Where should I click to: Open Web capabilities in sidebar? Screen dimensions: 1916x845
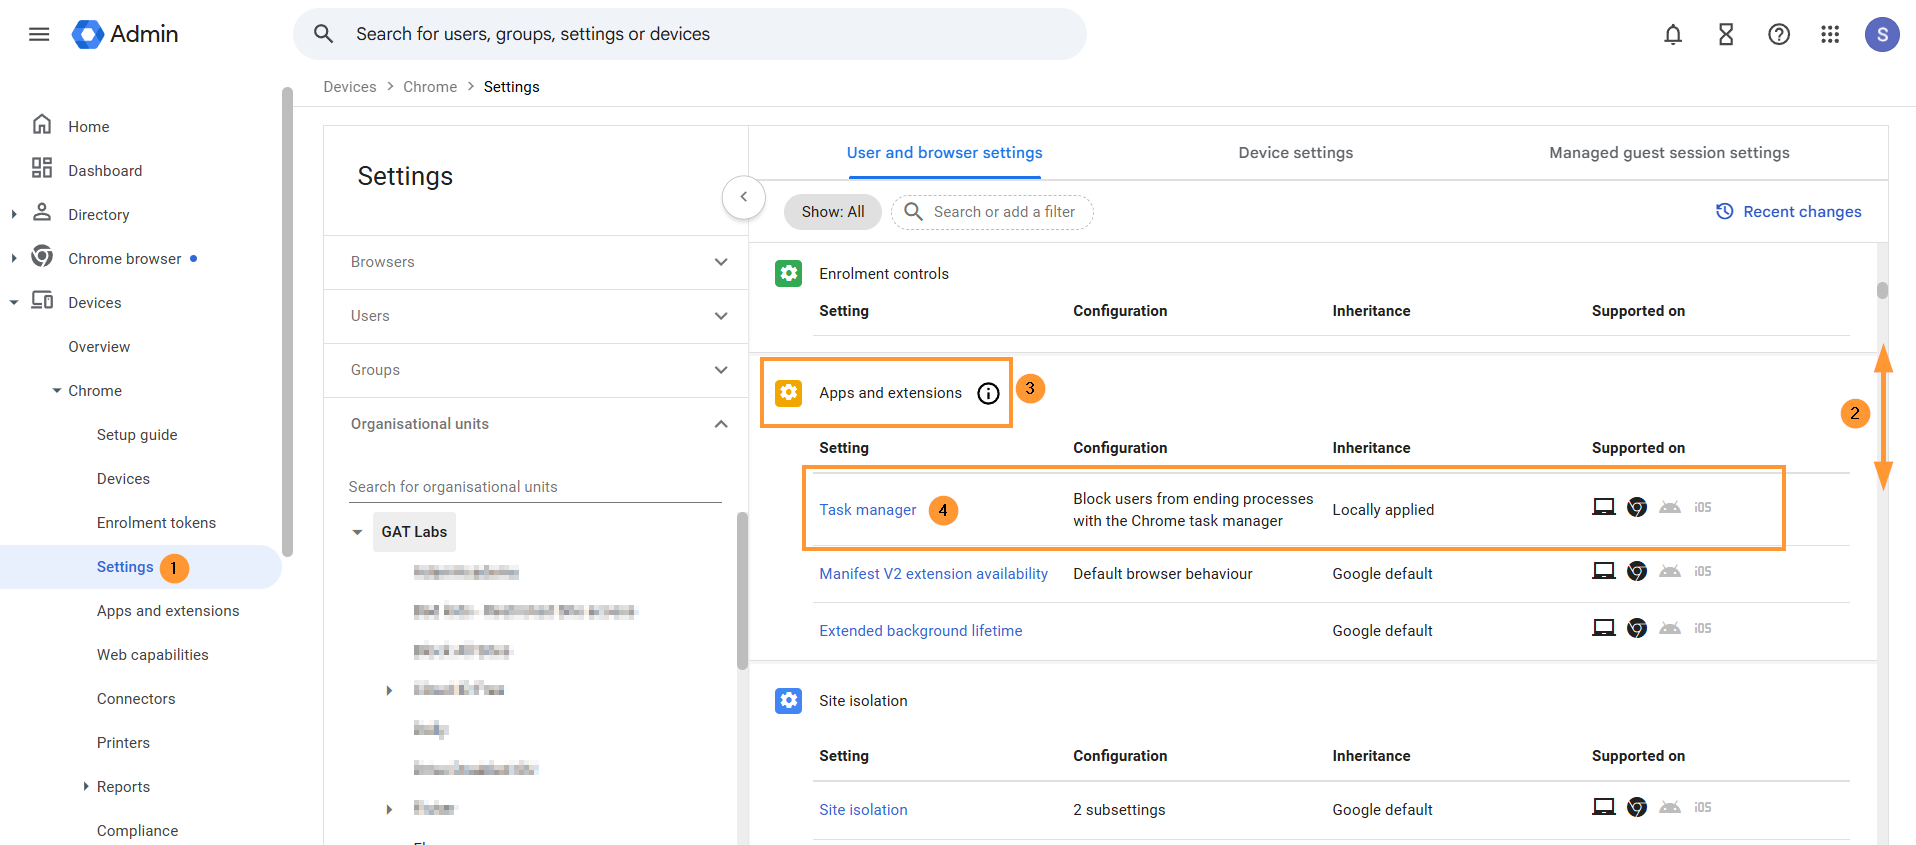[152, 655]
